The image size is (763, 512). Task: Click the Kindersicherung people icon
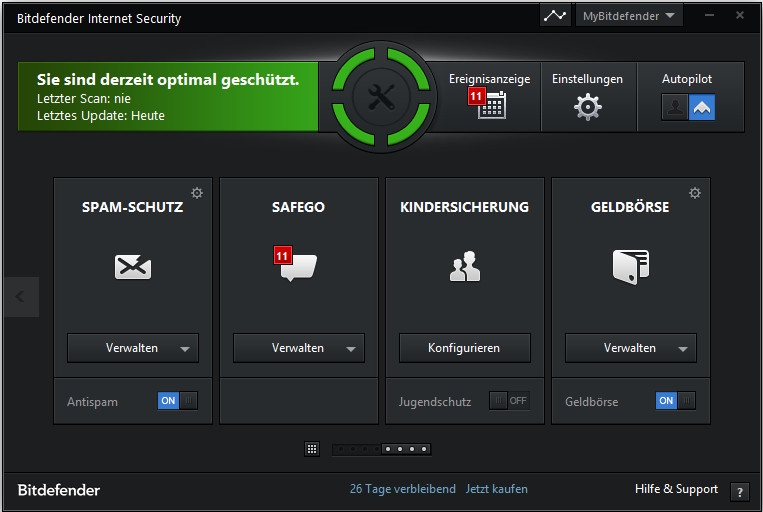click(x=464, y=266)
